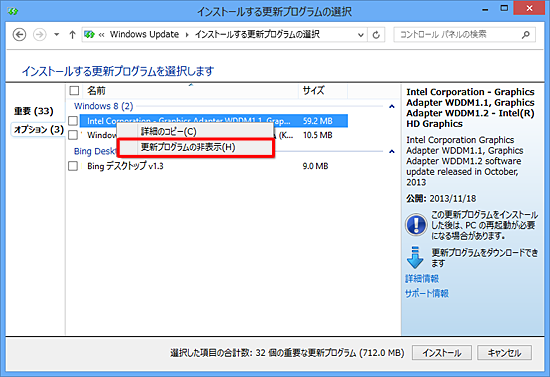Go up one level with up arrow
Screen dimensions: 550x377
pos(72,34)
